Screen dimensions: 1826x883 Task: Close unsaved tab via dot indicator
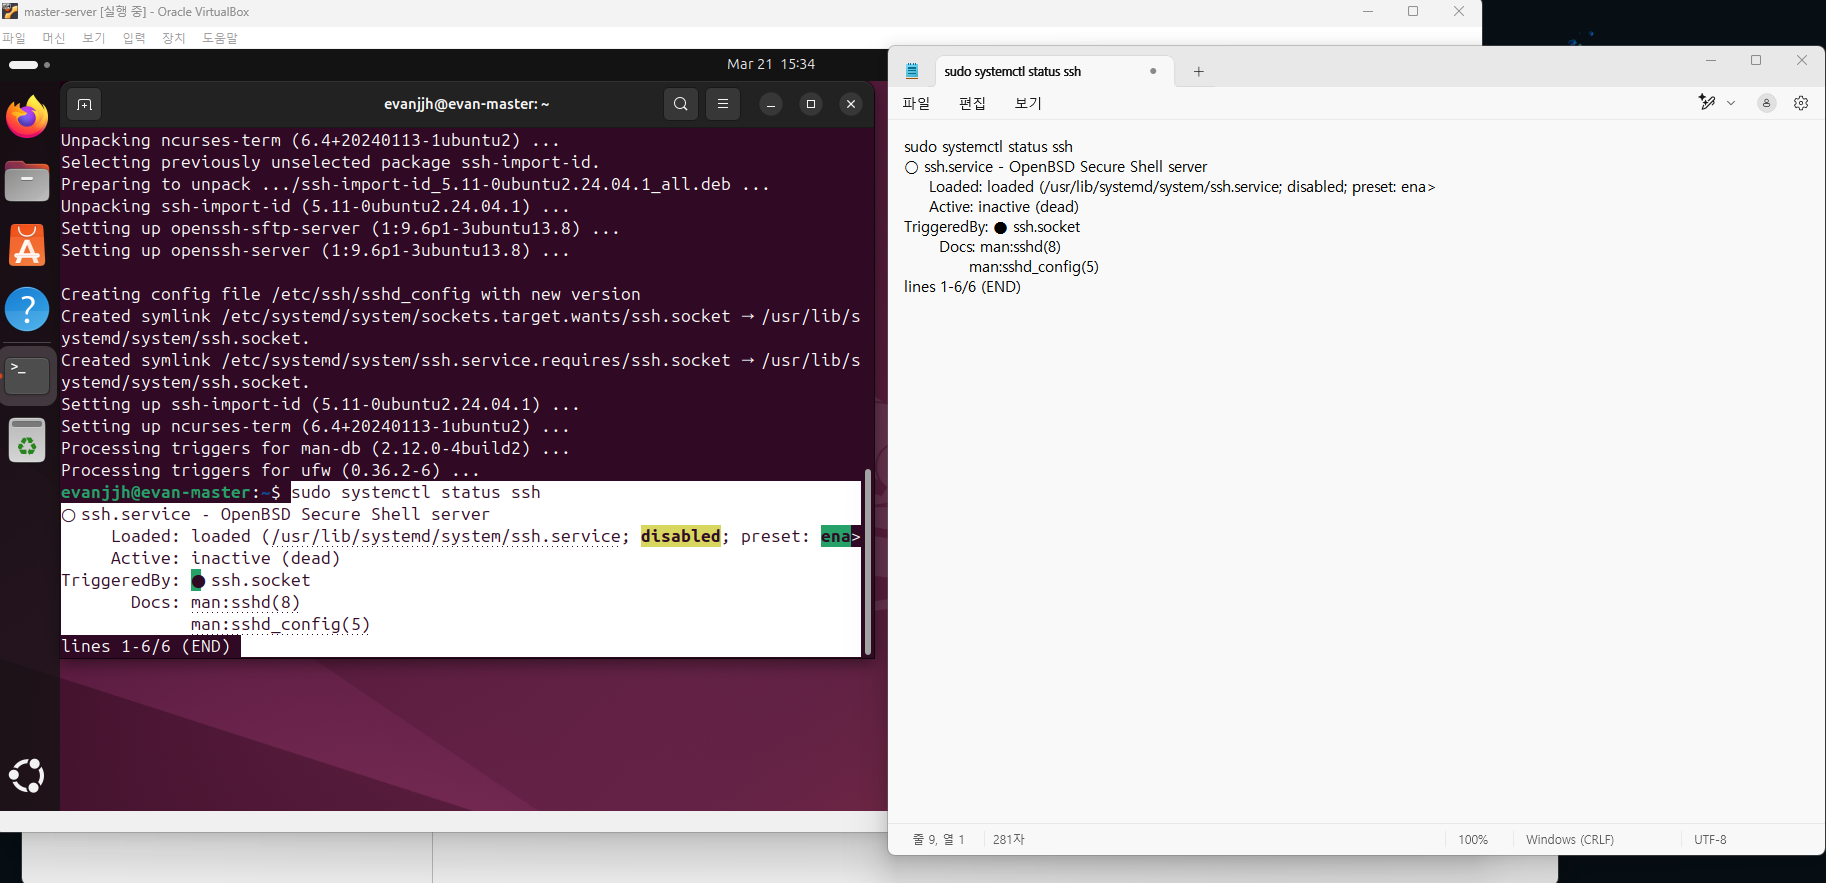(1153, 71)
